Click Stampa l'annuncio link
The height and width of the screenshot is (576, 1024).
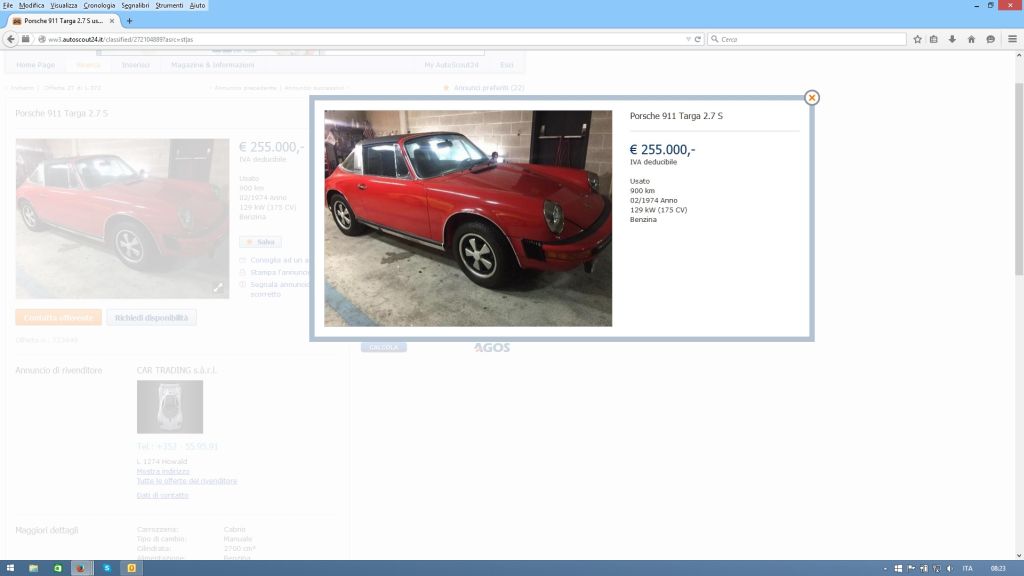click(280, 272)
